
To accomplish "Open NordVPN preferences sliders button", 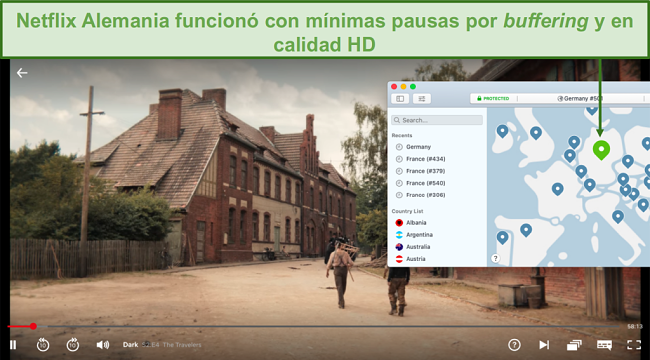I will pyautogui.click(x=422, y=99).
